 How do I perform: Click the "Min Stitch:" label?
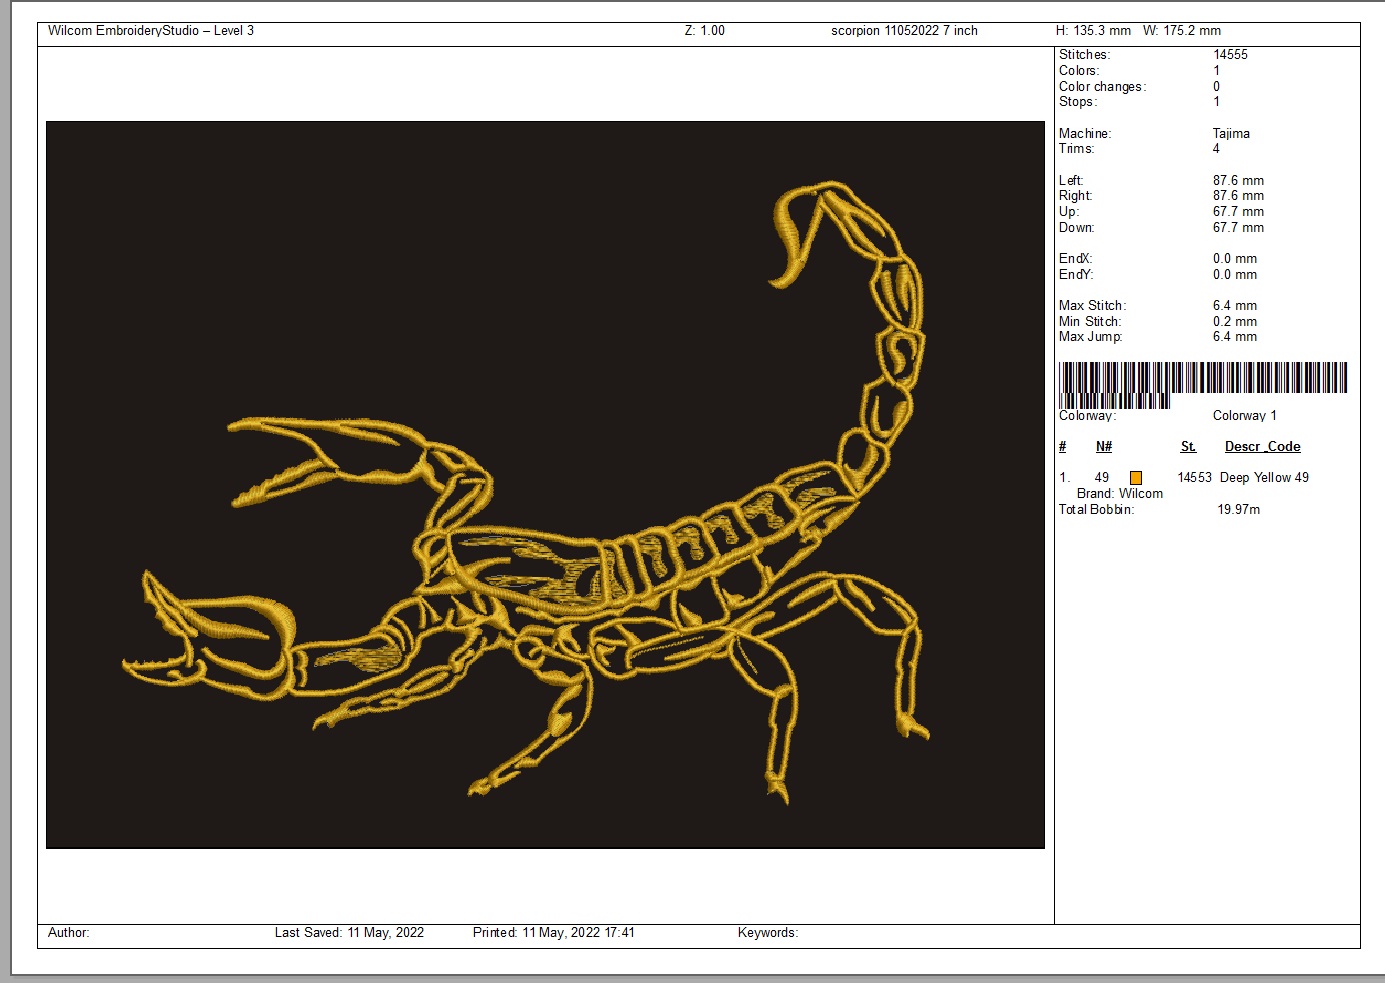point(1090,322)
